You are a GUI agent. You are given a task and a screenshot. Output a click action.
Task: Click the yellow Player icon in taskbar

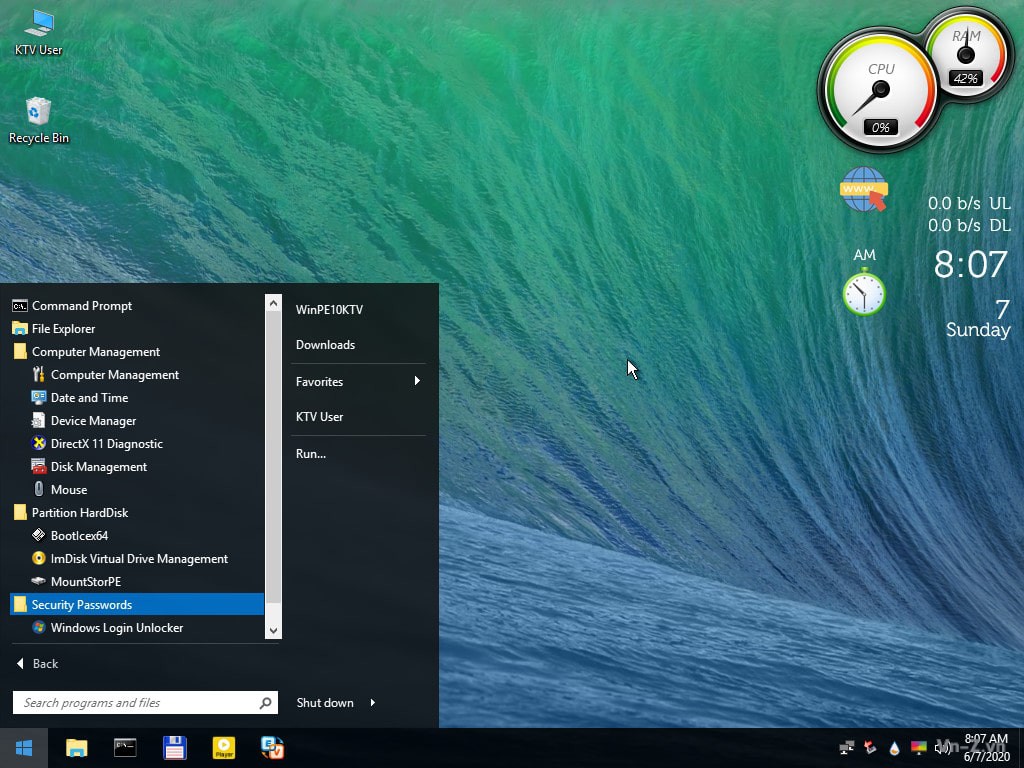(x=224, y=747)
